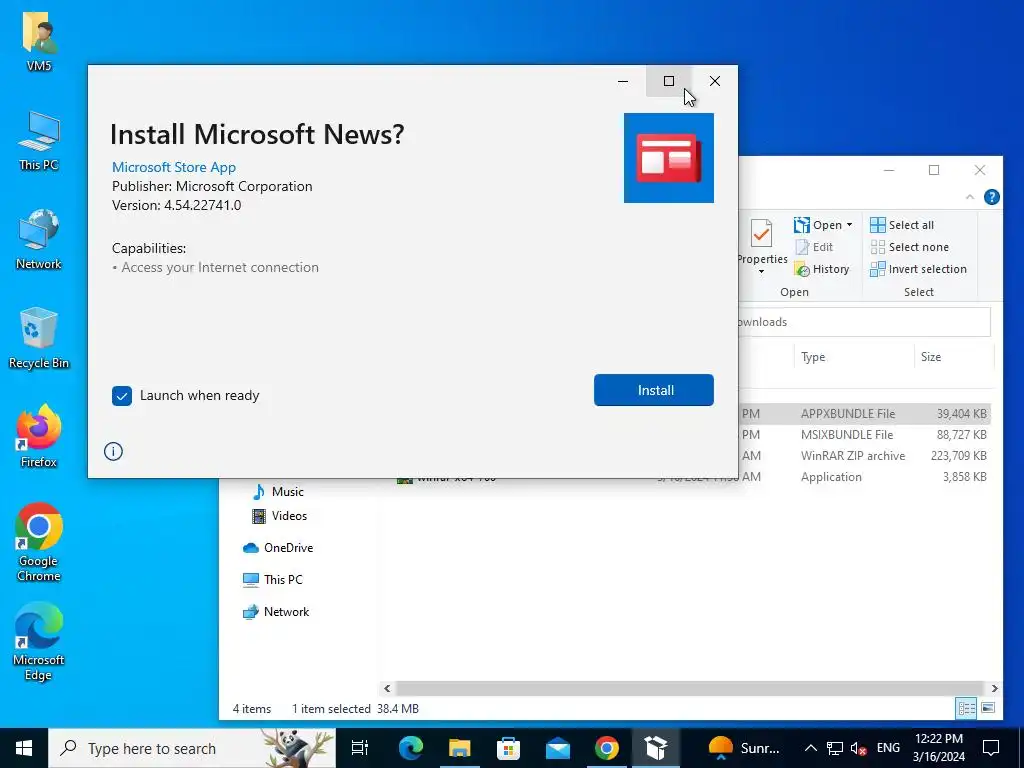Select the APPXBUNDLE File row
Image resolution: width=1024 pixels, height=768 pixels.
click(x=865, y=413)
